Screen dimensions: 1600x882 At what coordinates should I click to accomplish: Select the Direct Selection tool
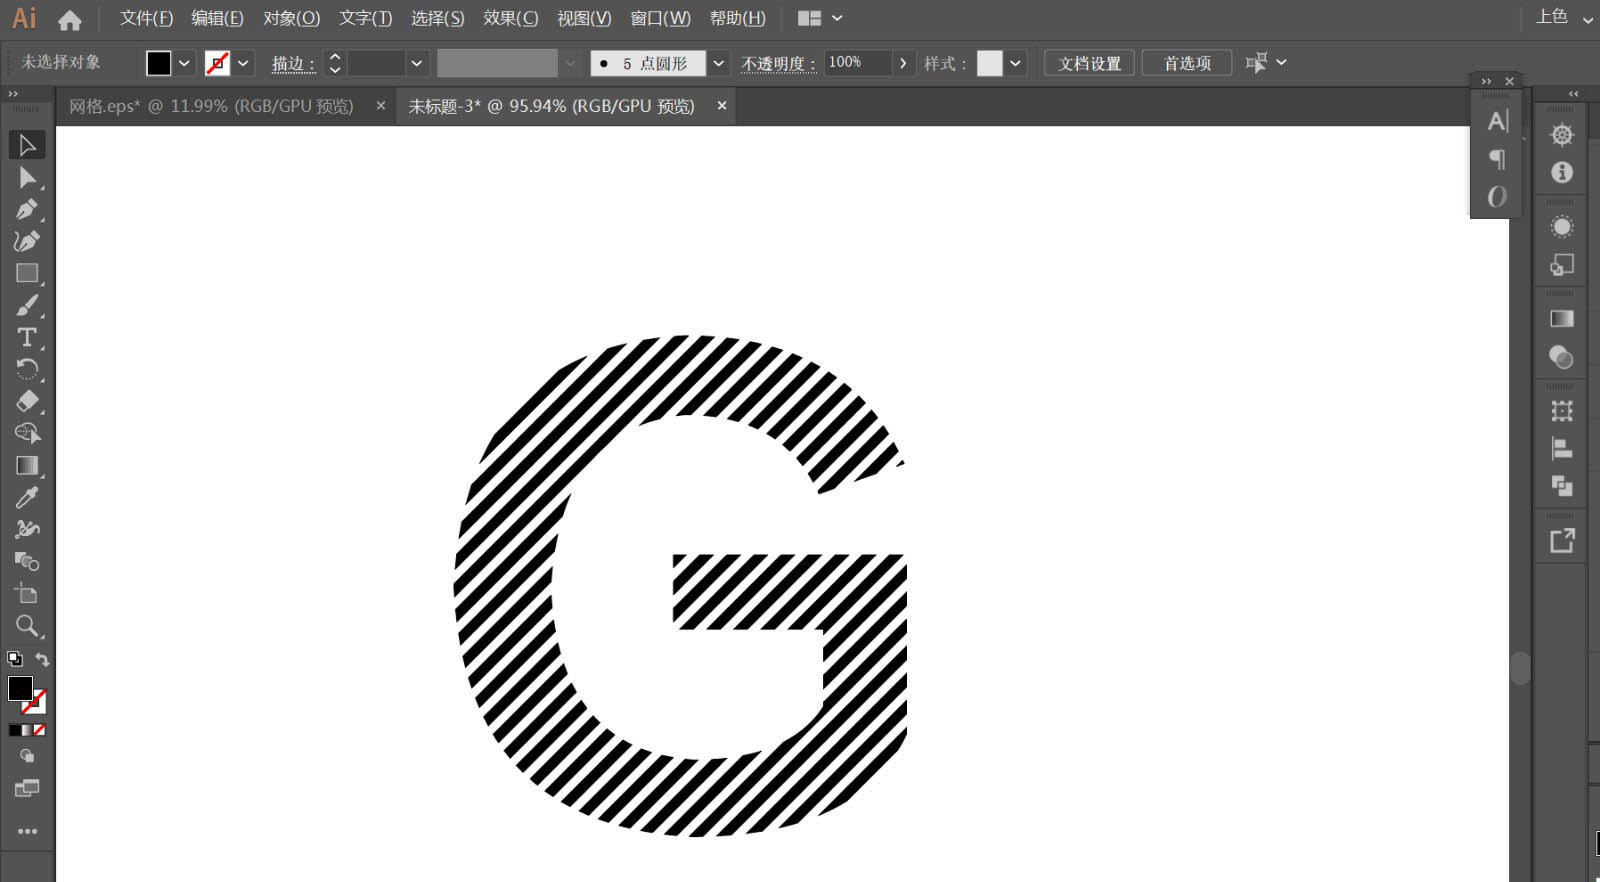click(x=27, y=178)
